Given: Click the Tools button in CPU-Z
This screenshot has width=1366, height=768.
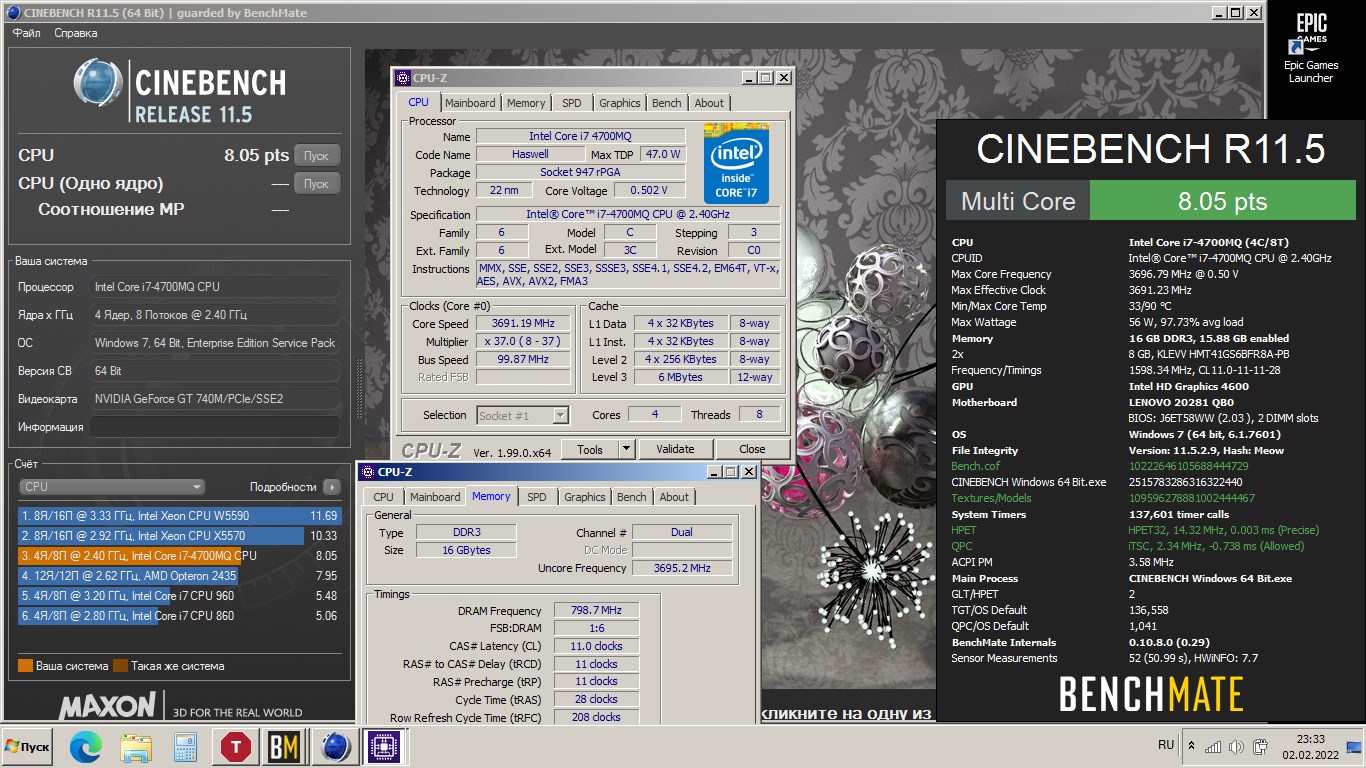Looking at the screenshot, I should [x=590, y=450].
